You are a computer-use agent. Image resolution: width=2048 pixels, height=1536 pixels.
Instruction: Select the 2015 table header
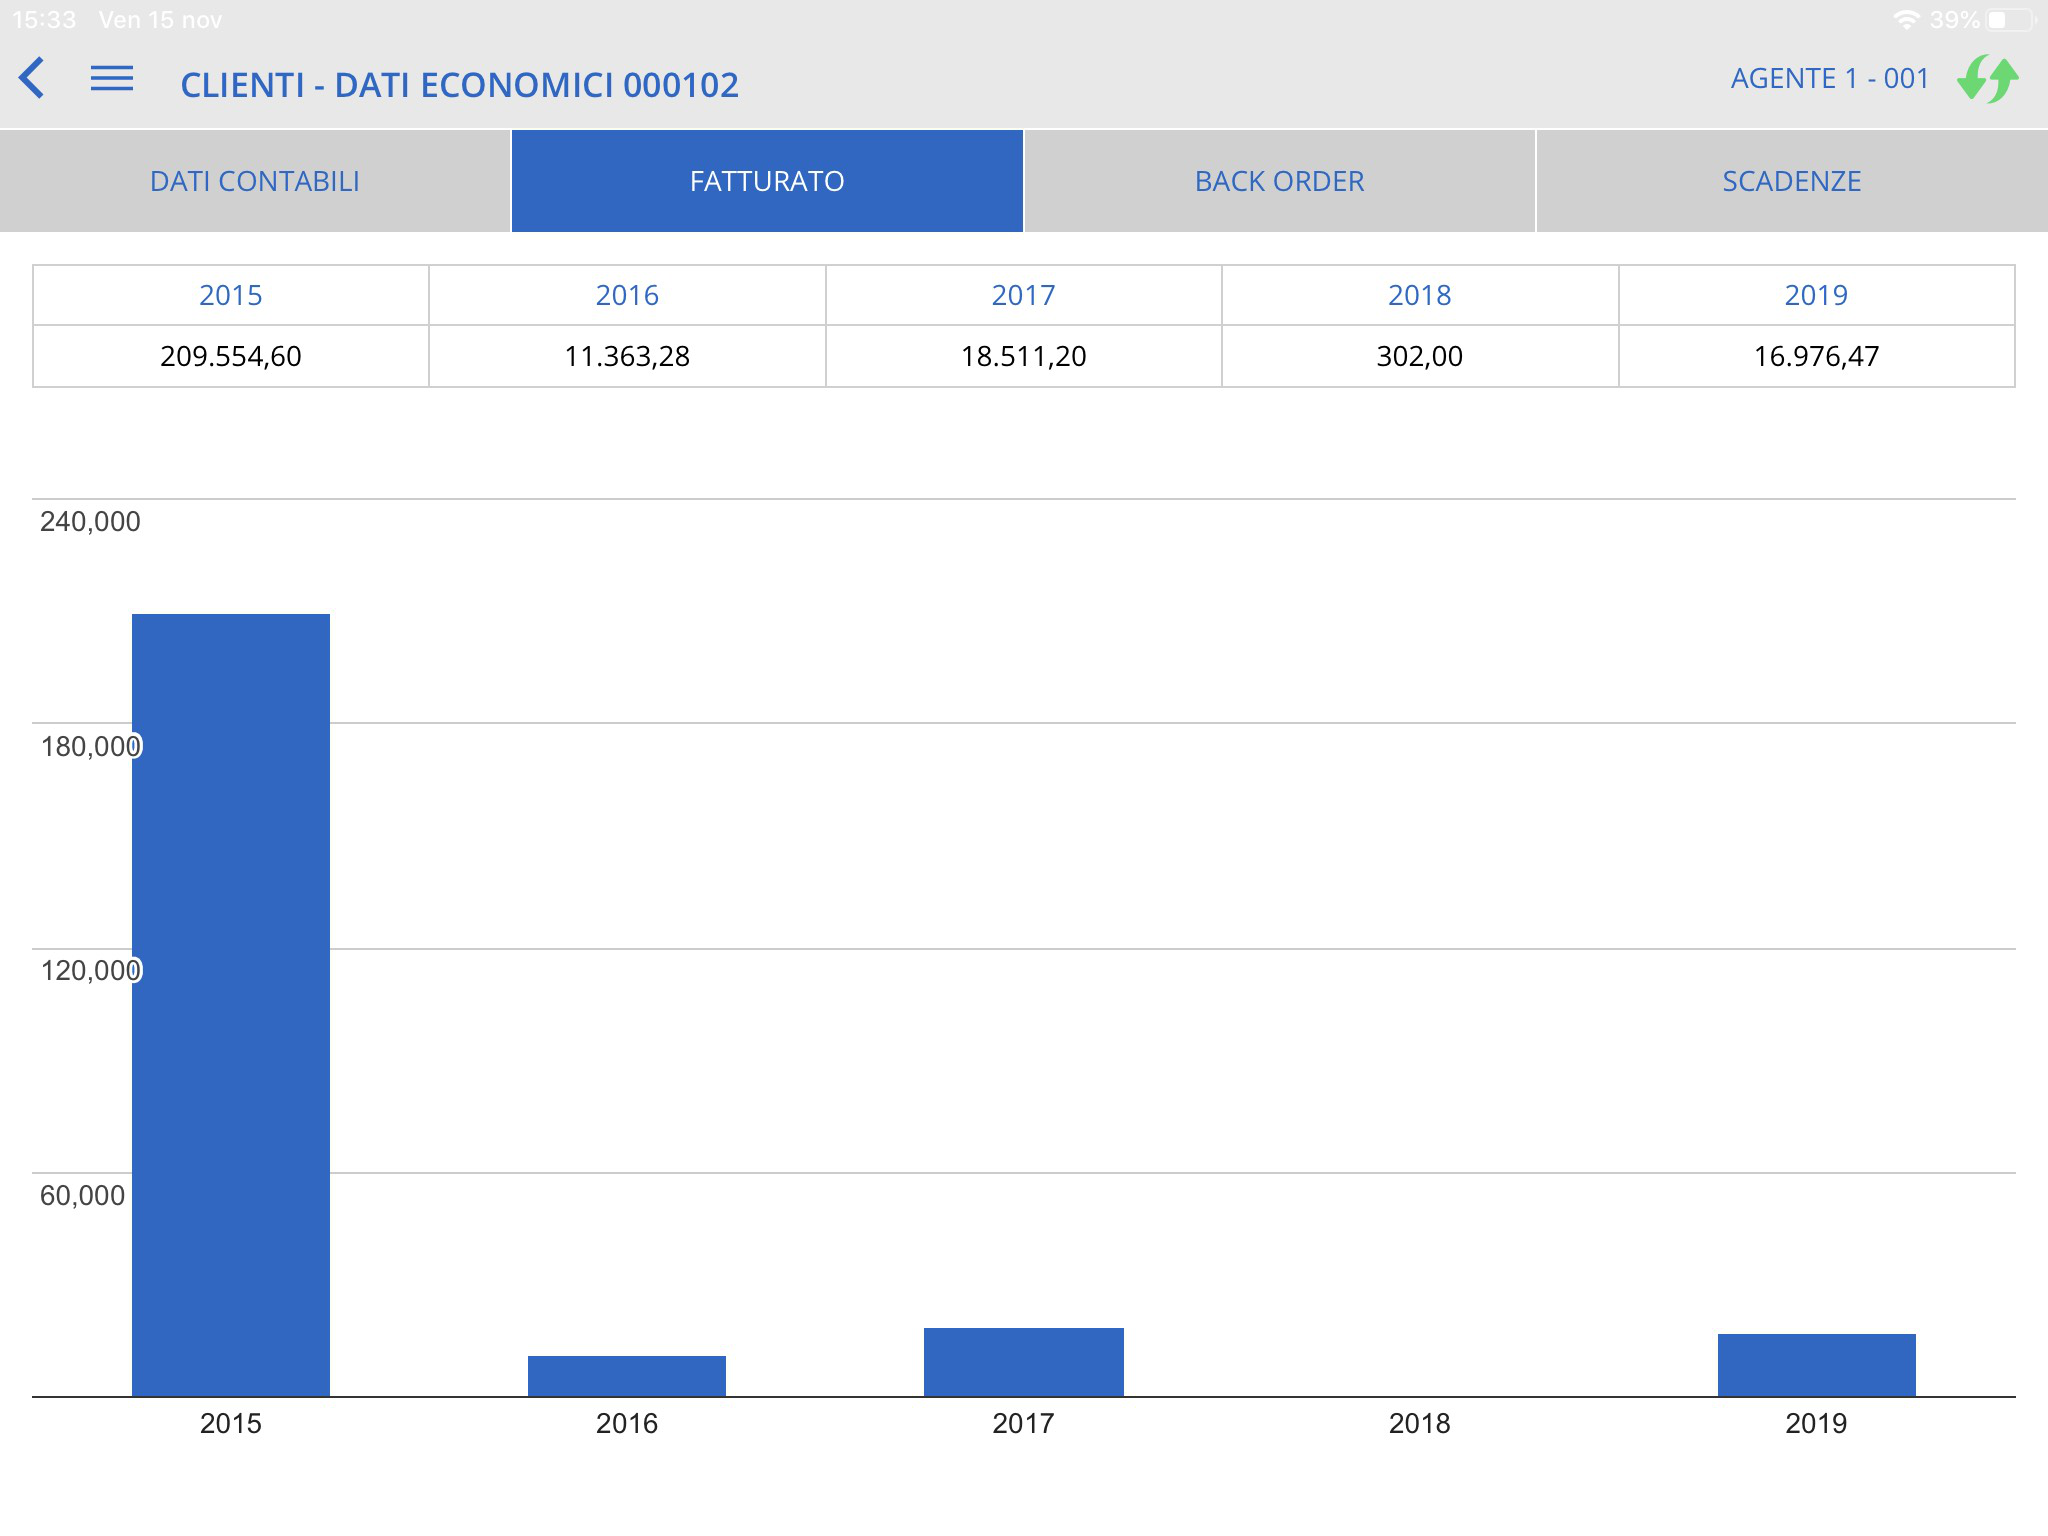[x=231, y=295]
